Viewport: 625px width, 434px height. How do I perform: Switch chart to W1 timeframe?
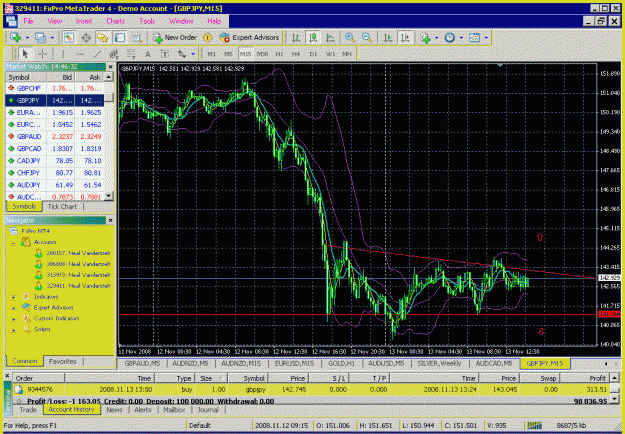tap(330, 53)
